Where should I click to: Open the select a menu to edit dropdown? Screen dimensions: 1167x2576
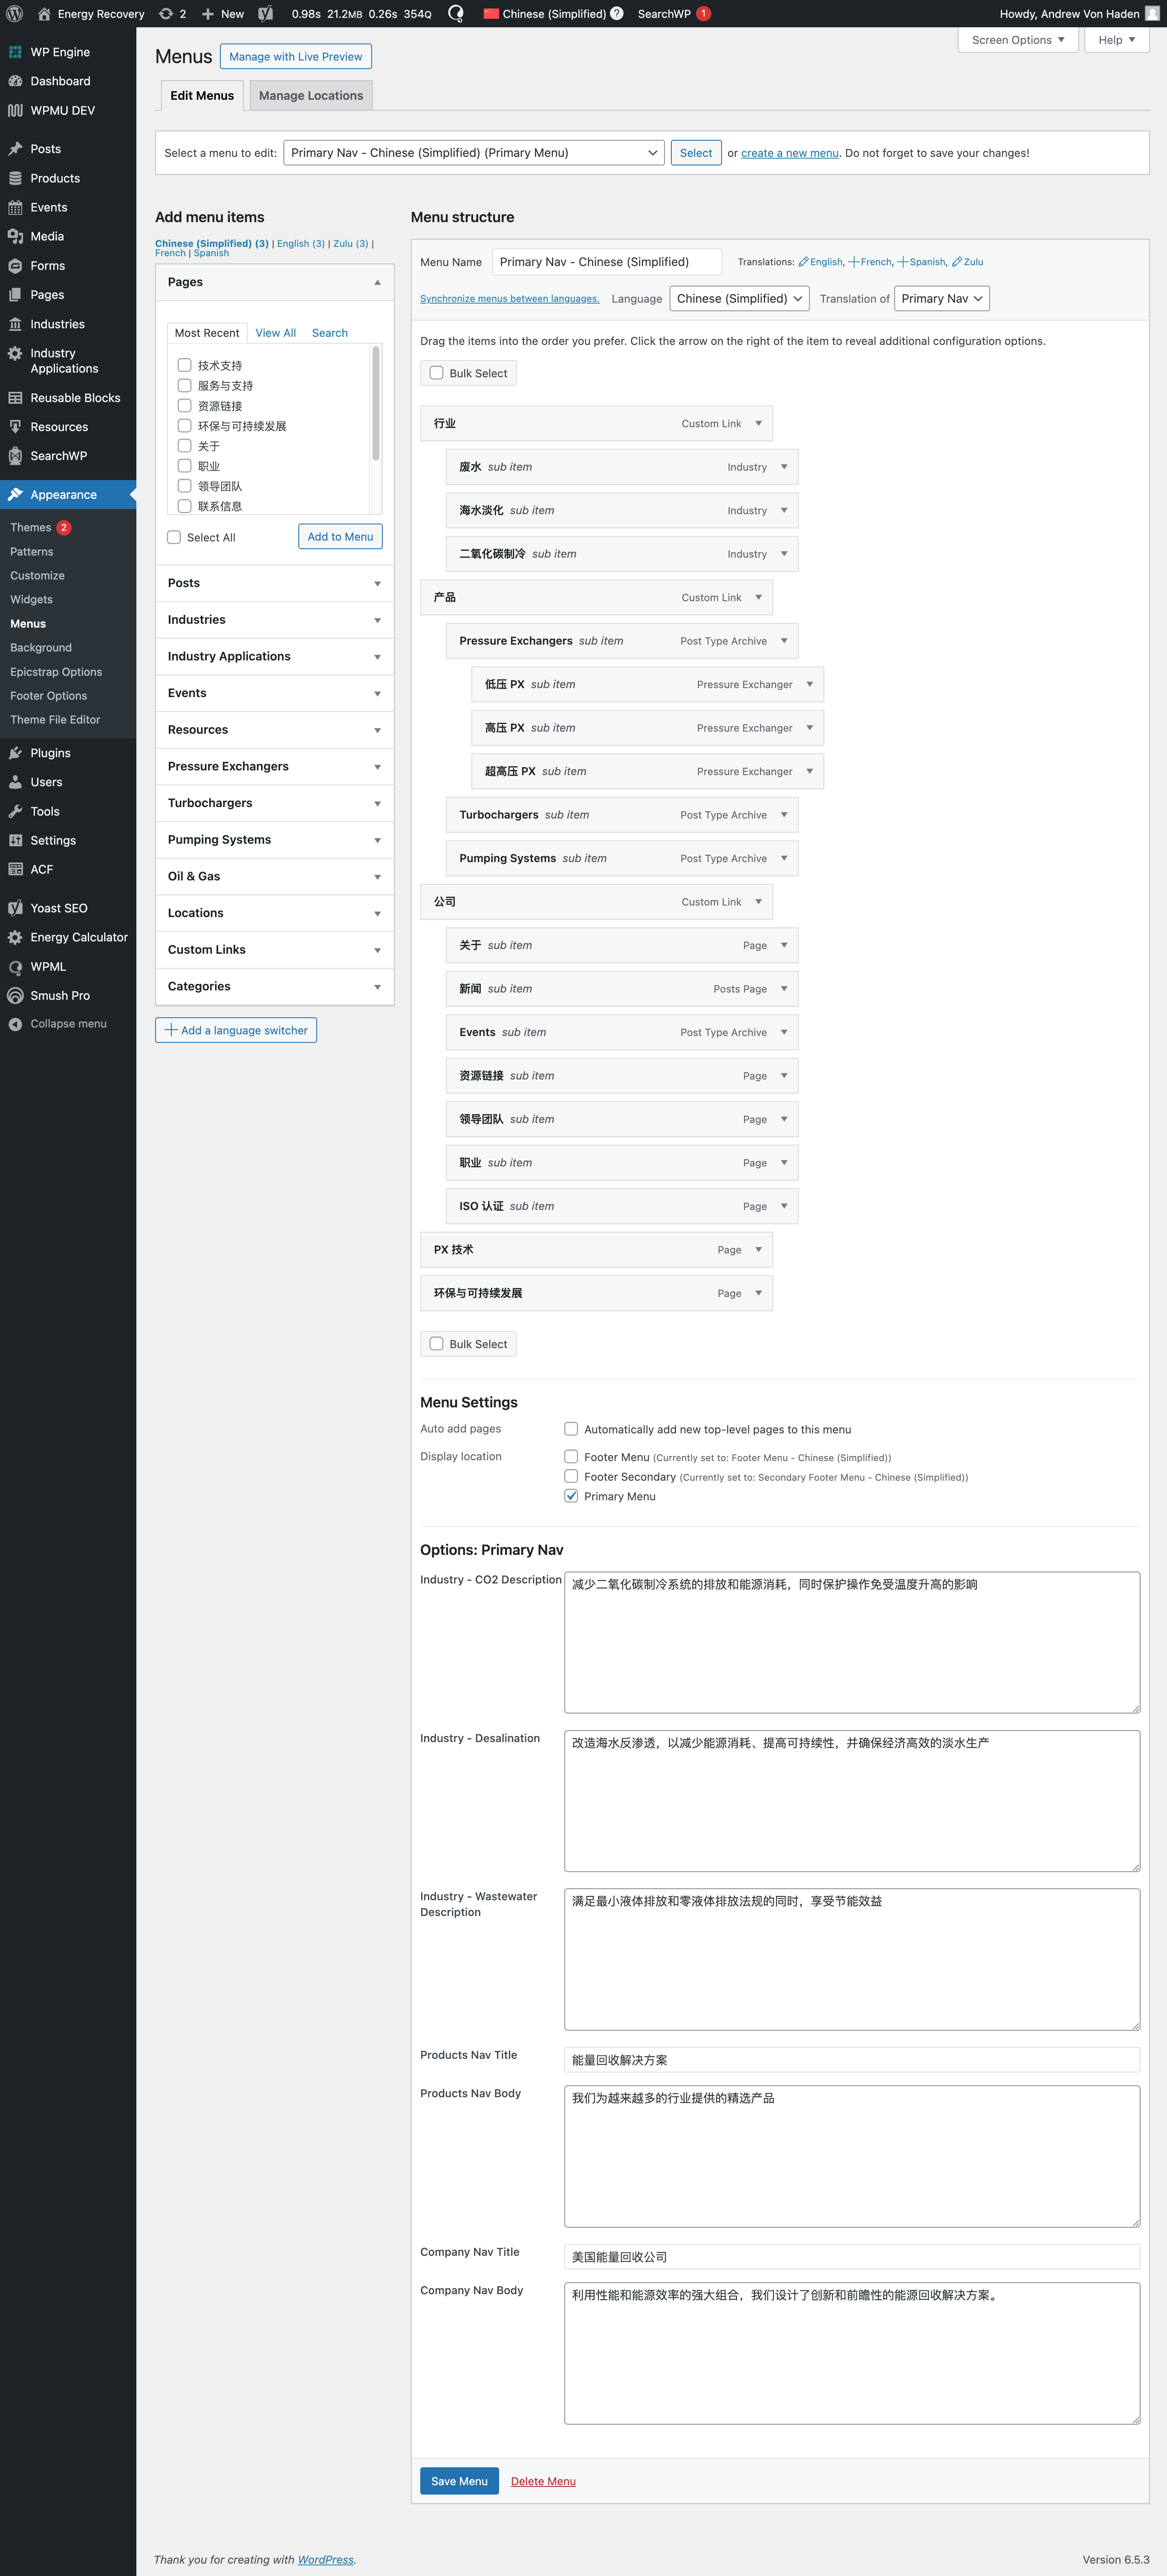pos(474,153)
